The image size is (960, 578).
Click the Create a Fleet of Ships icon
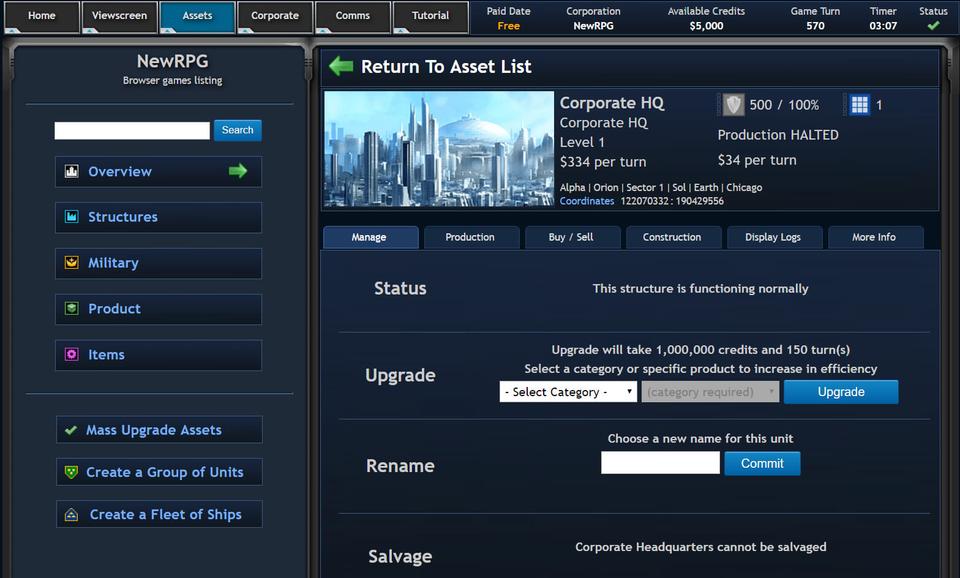(71, 515)
